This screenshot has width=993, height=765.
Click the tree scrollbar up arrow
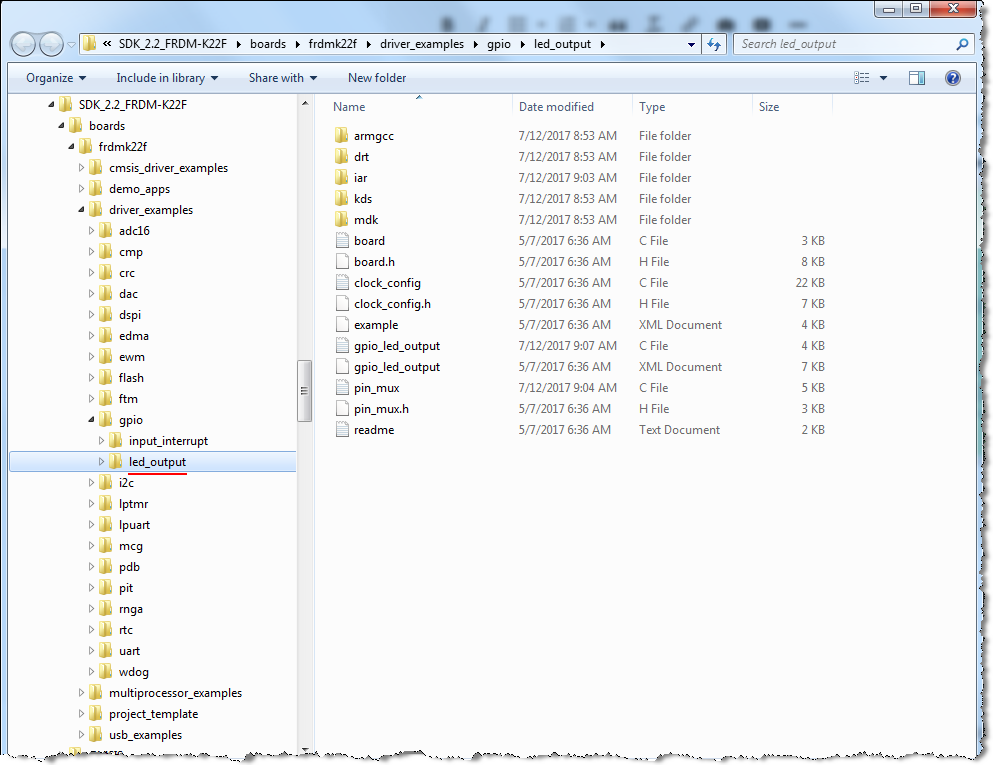coord(305,103)
